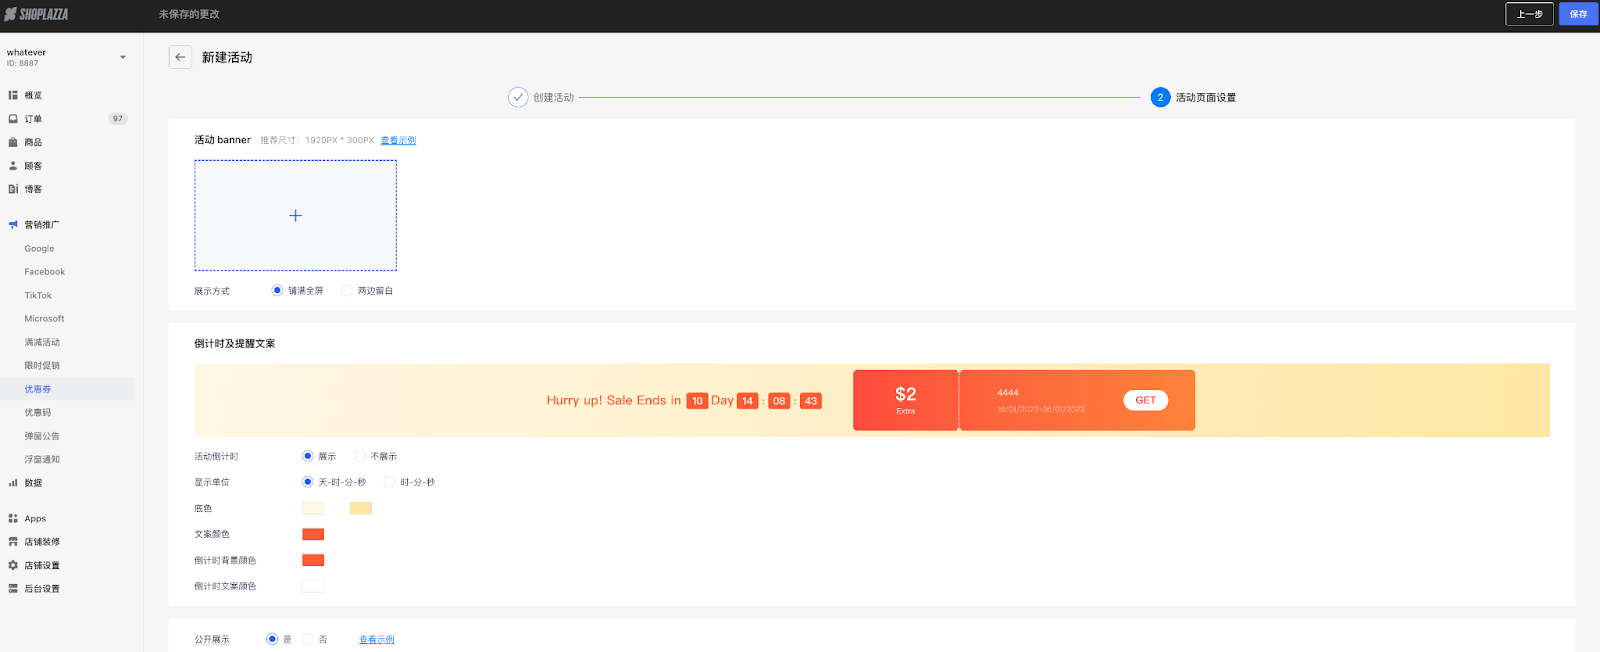Go back using the arrow button

coord(180,57)
